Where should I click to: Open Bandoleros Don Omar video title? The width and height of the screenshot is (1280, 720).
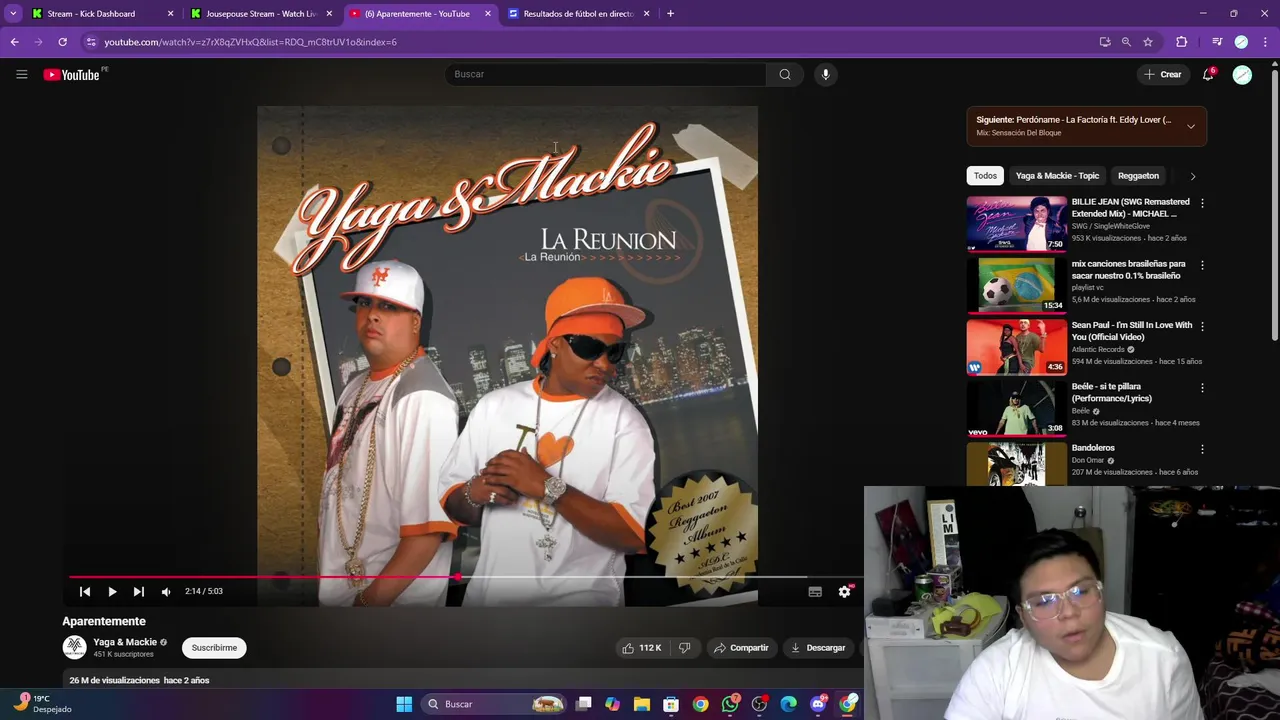(x=1093, y=448)
